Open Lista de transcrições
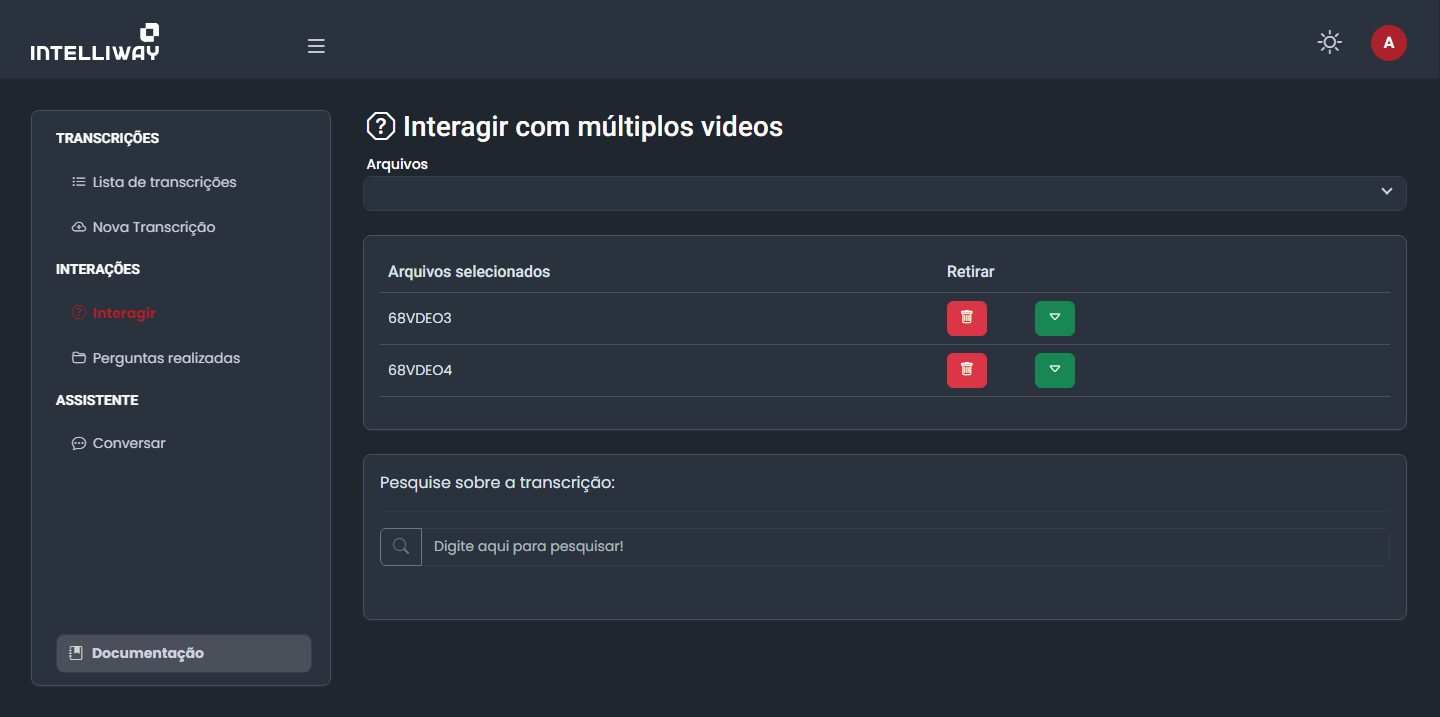The width and height of the screenshot is (1440, 717). tap(164, 182)
